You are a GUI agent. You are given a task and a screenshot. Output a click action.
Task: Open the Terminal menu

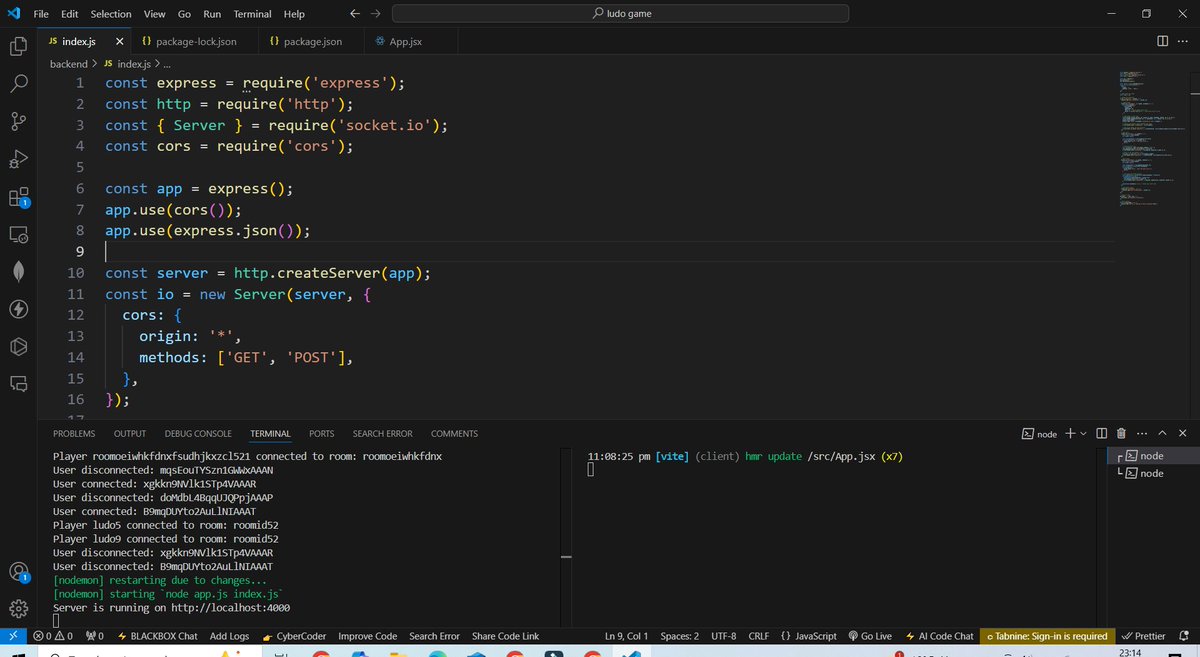click(x=252, y=14)
